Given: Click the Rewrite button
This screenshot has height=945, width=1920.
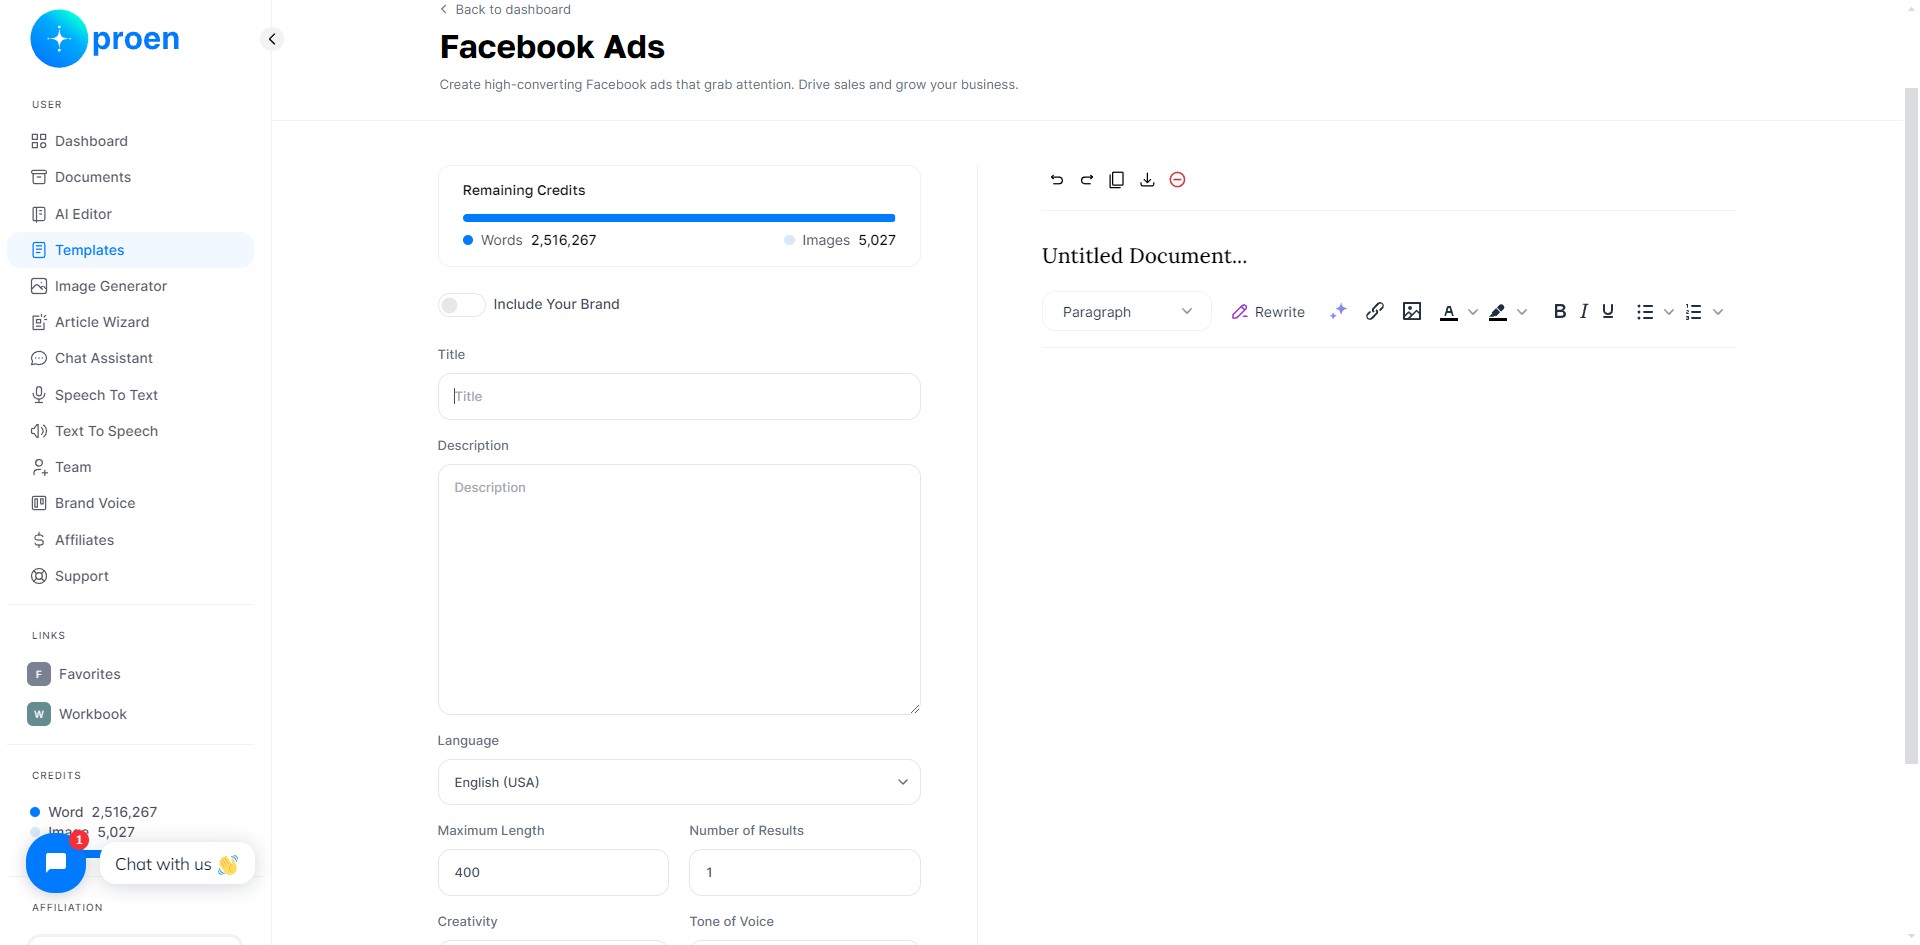Looking at the screenshot, I should pyautogui.click(x=1268, y=312).
